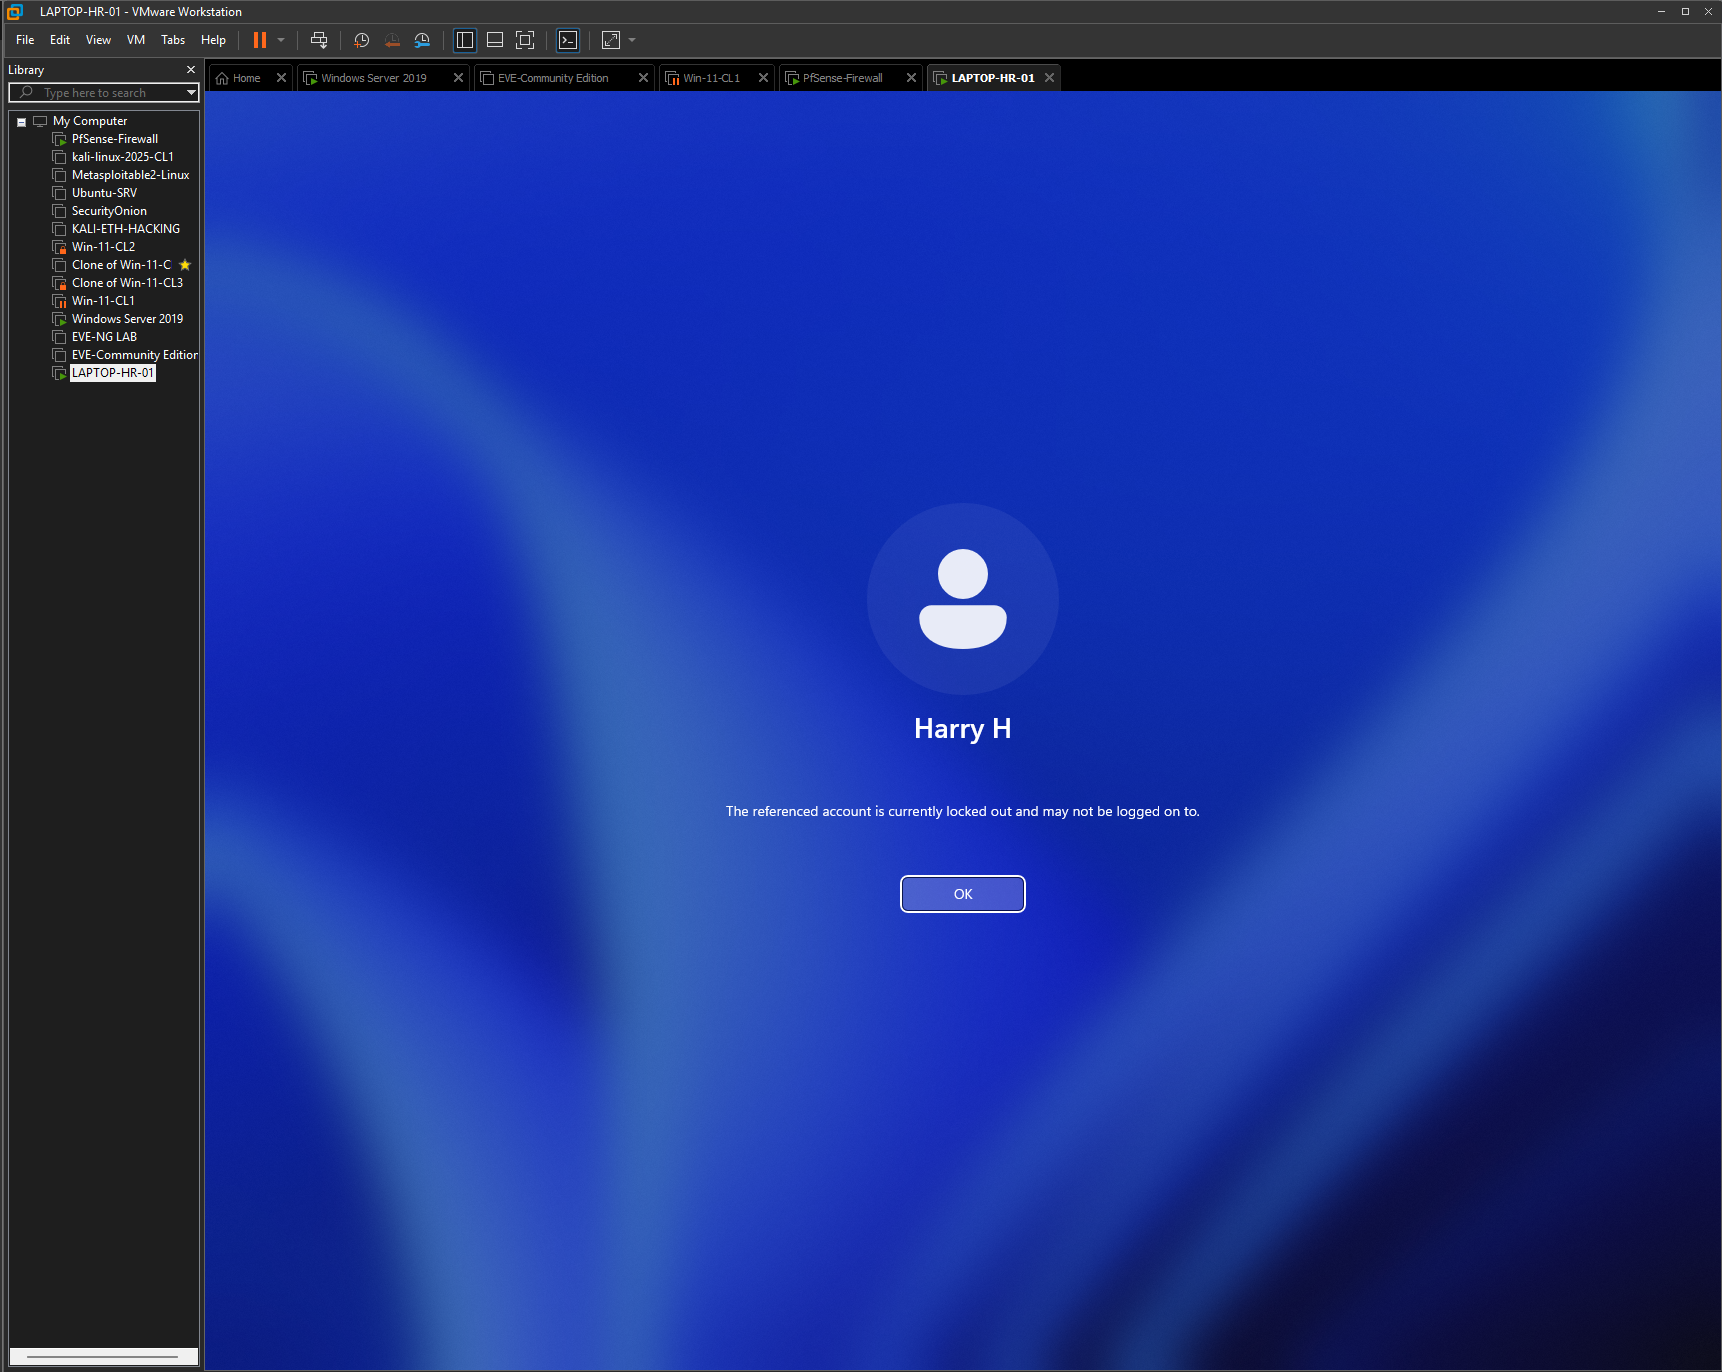Click the library horizontal scrollbar
The image size is (1722, 1372).
(x=102, y=1357)
